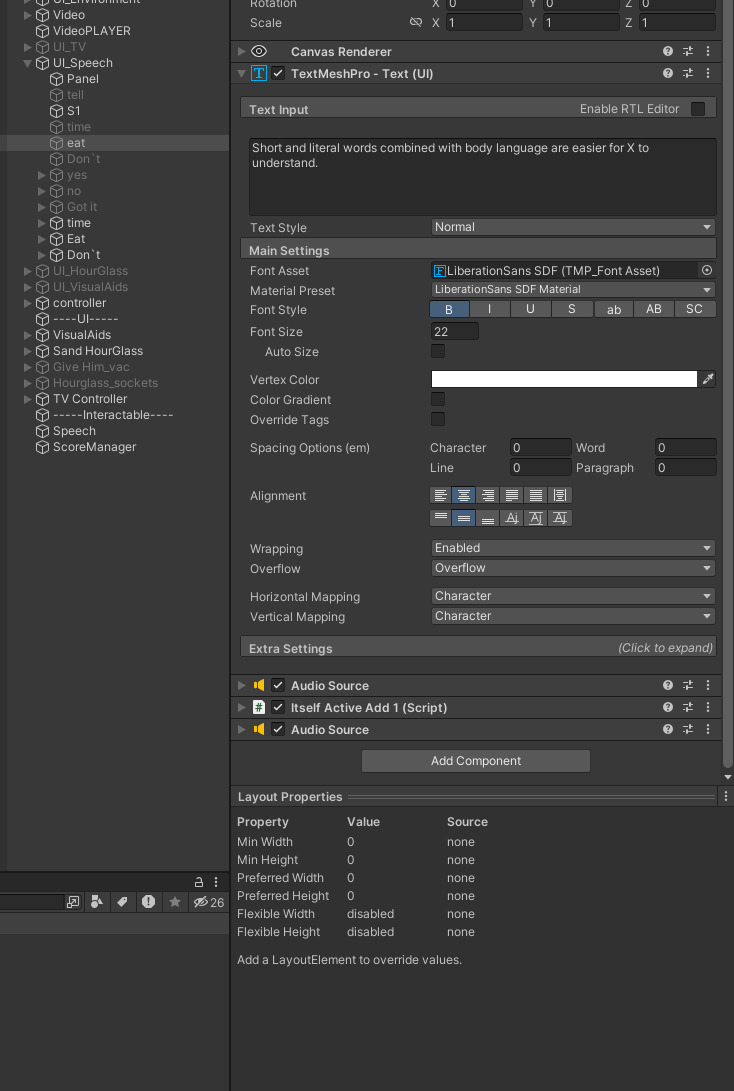Disable TextMeshPro component checkbox
This screenshot has height=1091, width=734.
[x=278, y=73]
